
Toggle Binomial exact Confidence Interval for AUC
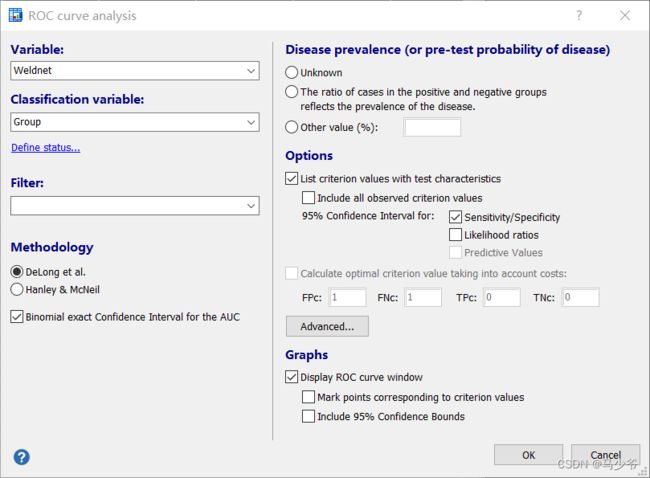point(17,317)
